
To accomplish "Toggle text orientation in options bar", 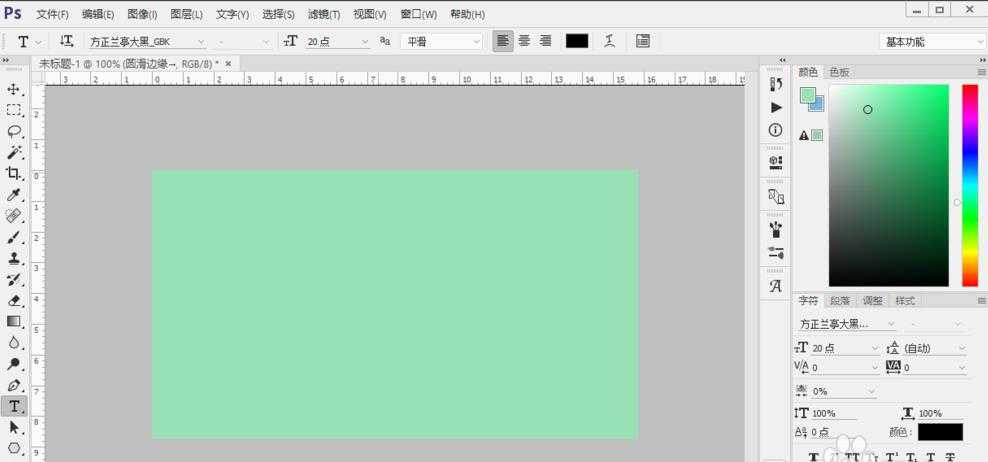I will 66,41.
